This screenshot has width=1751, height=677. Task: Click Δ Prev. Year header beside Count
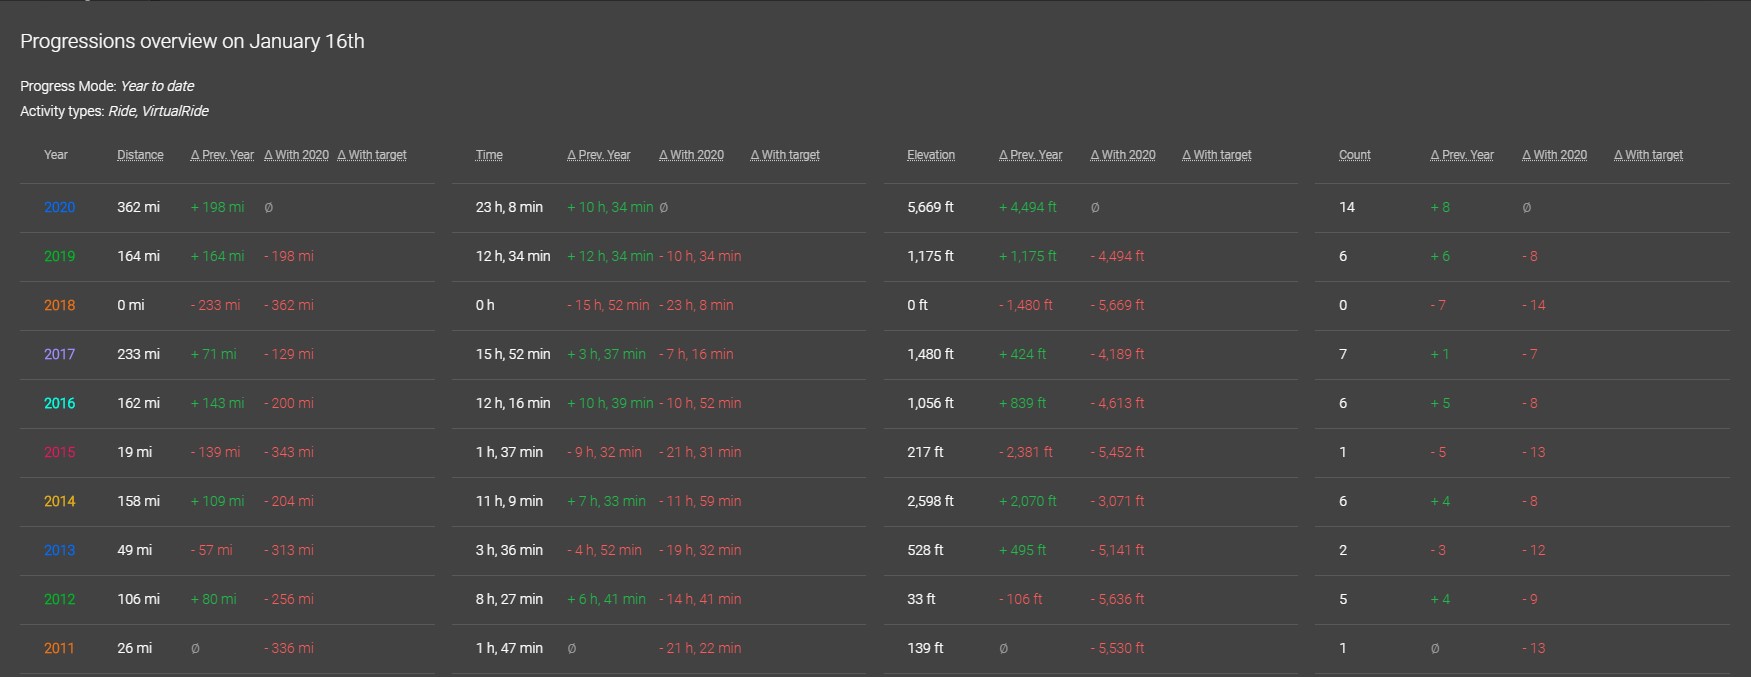pyautogui.click(x=1462, y=155)
